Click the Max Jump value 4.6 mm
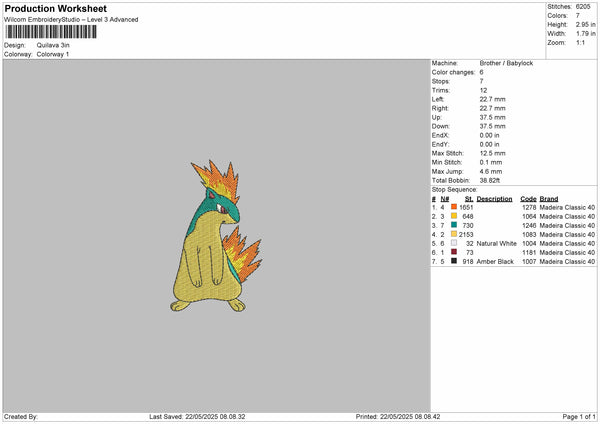 pos(491,171)
